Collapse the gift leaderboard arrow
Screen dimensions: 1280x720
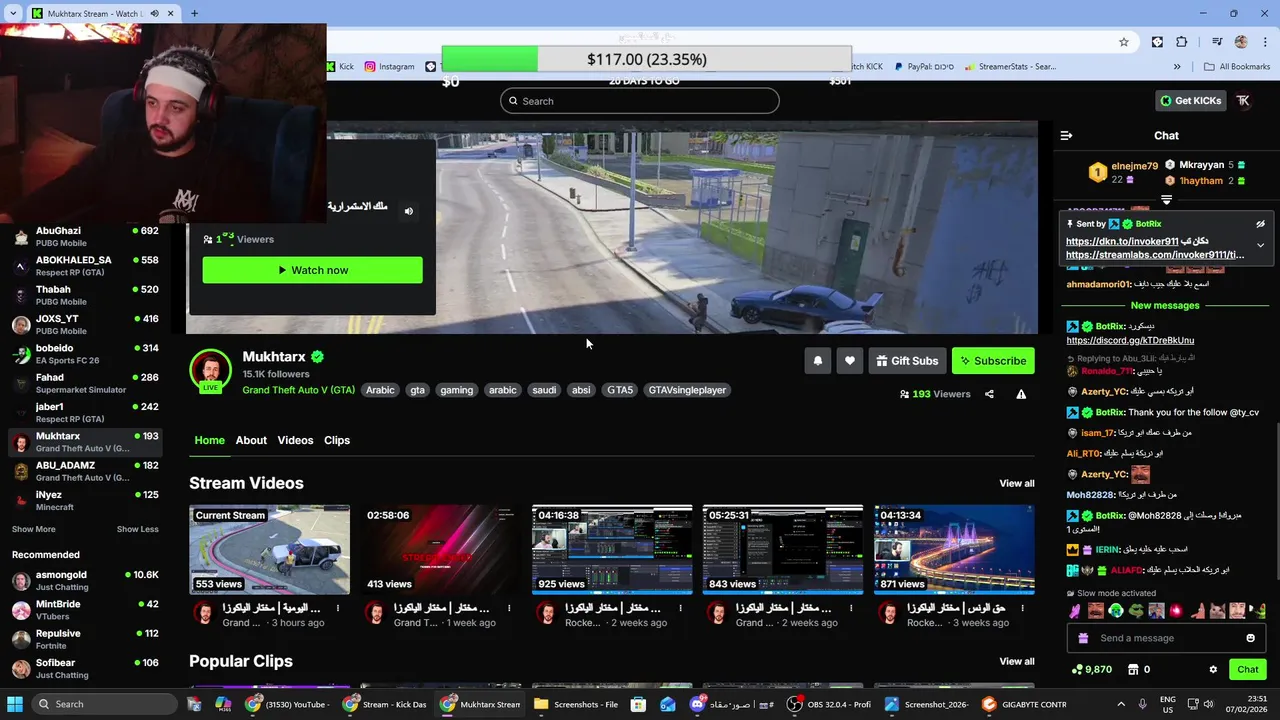click(x=1166, y=200)
